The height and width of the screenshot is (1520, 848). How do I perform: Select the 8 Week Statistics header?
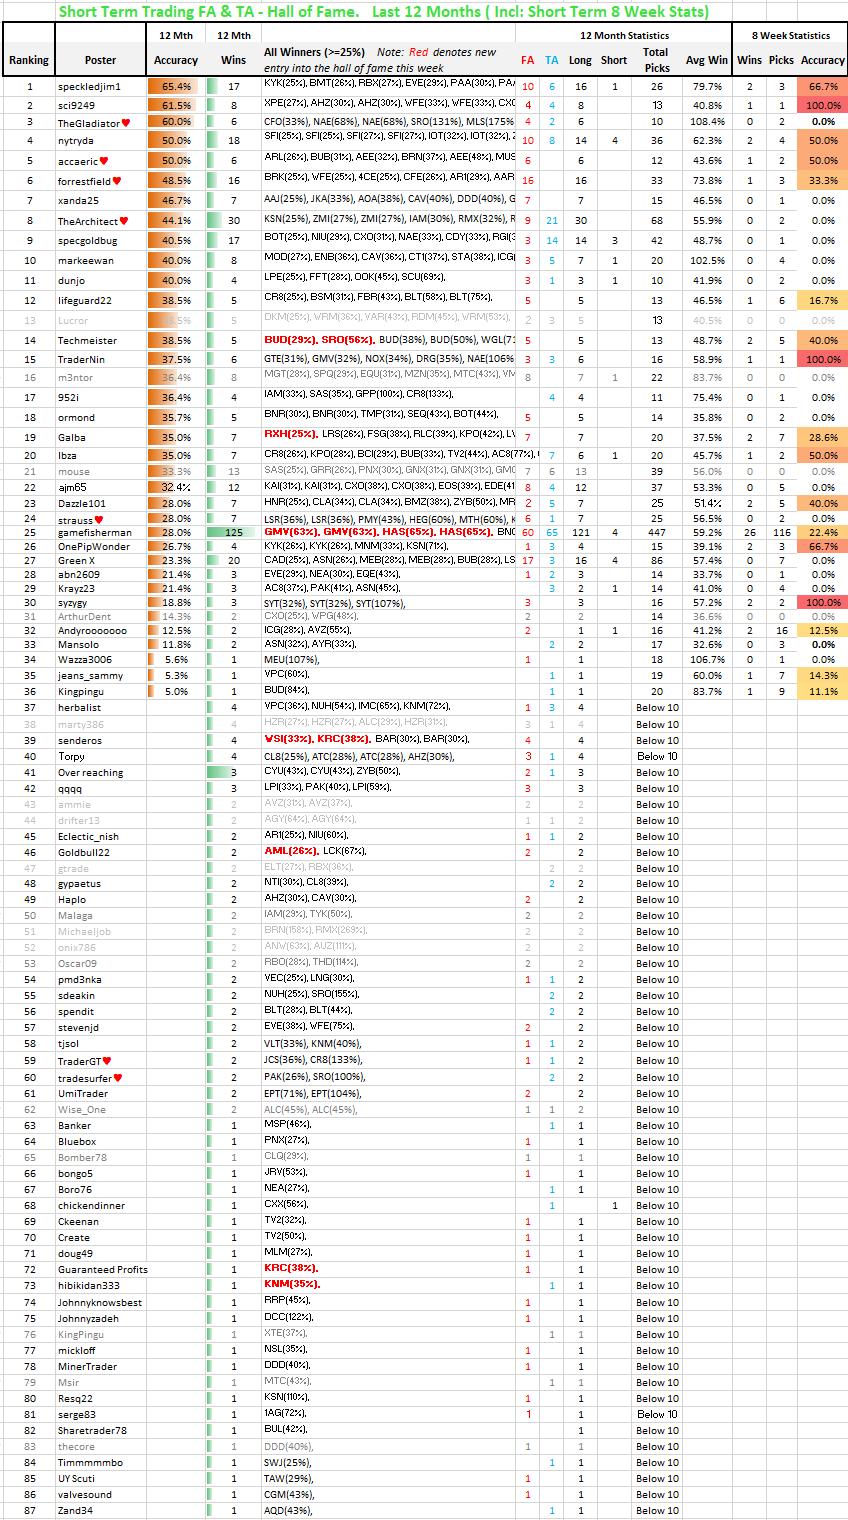791,35
